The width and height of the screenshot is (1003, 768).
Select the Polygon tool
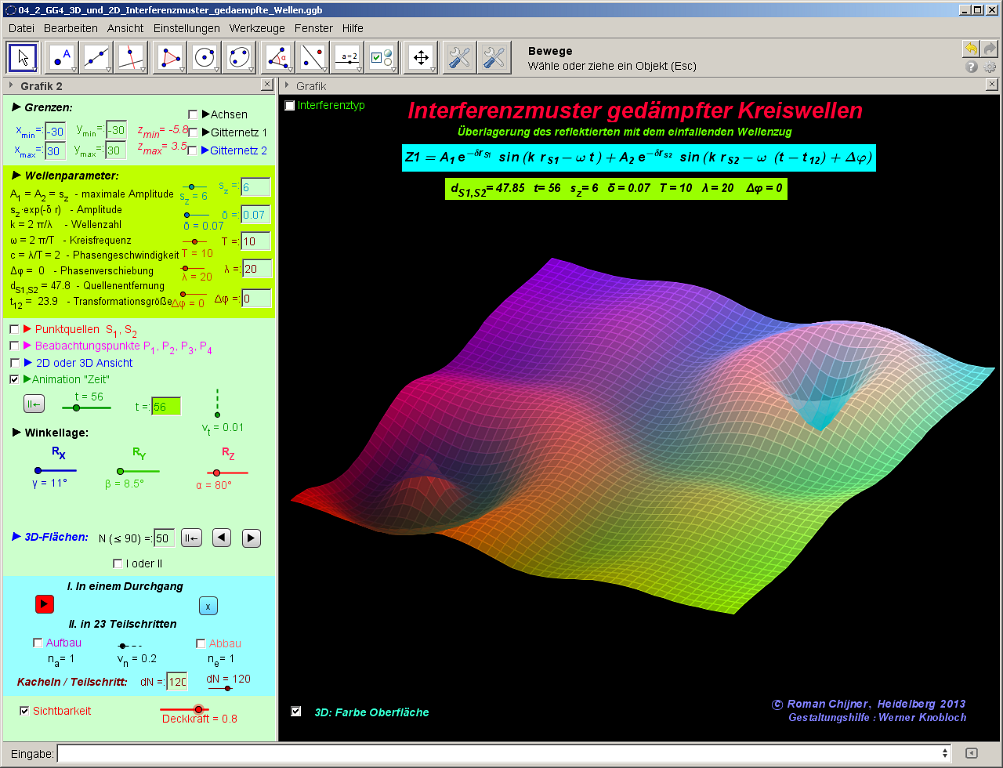coord(173,58)
